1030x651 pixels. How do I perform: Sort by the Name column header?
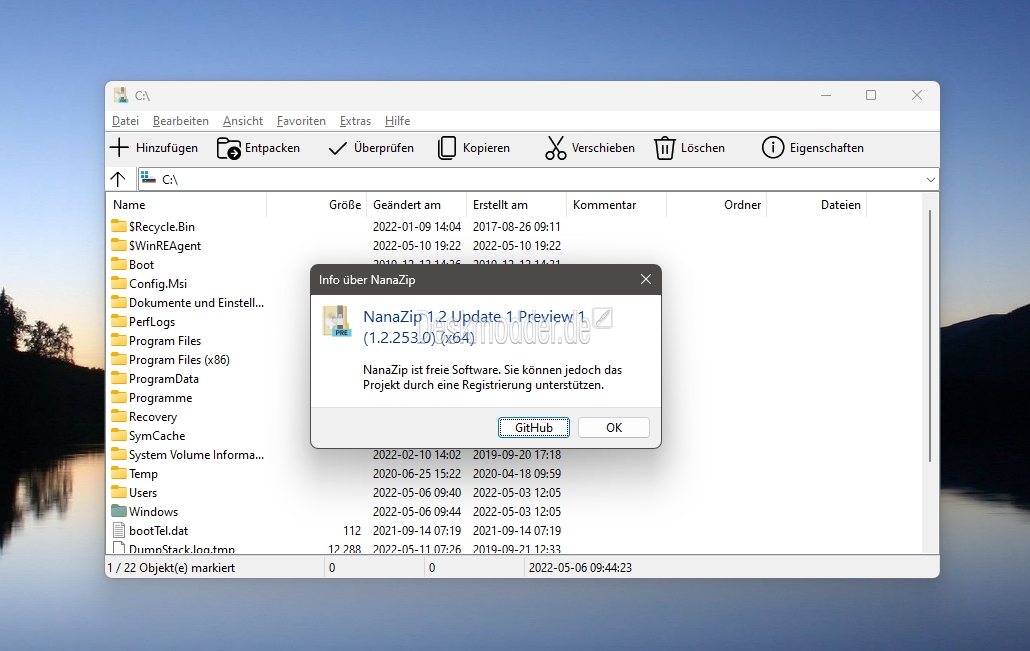187,205
